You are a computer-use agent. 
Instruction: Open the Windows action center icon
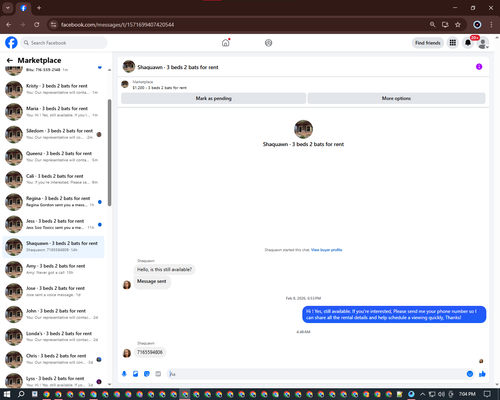[x=487, y=394]
